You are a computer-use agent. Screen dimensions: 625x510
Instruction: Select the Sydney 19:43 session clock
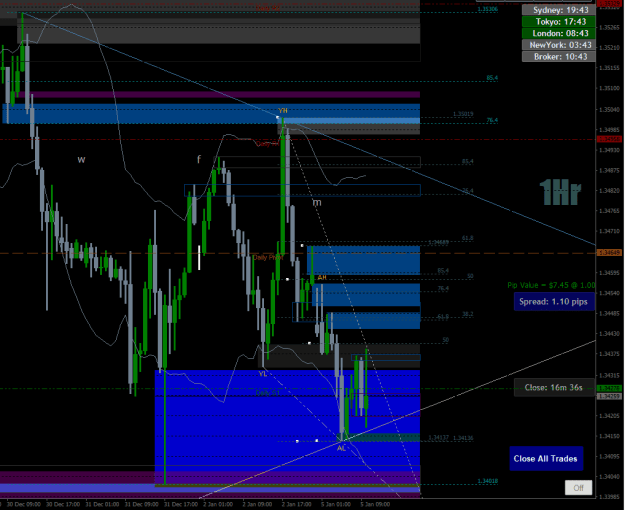coord(559,10)
